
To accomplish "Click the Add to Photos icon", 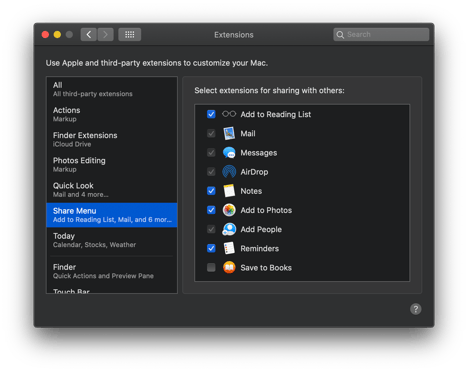I will pos(229,210).
